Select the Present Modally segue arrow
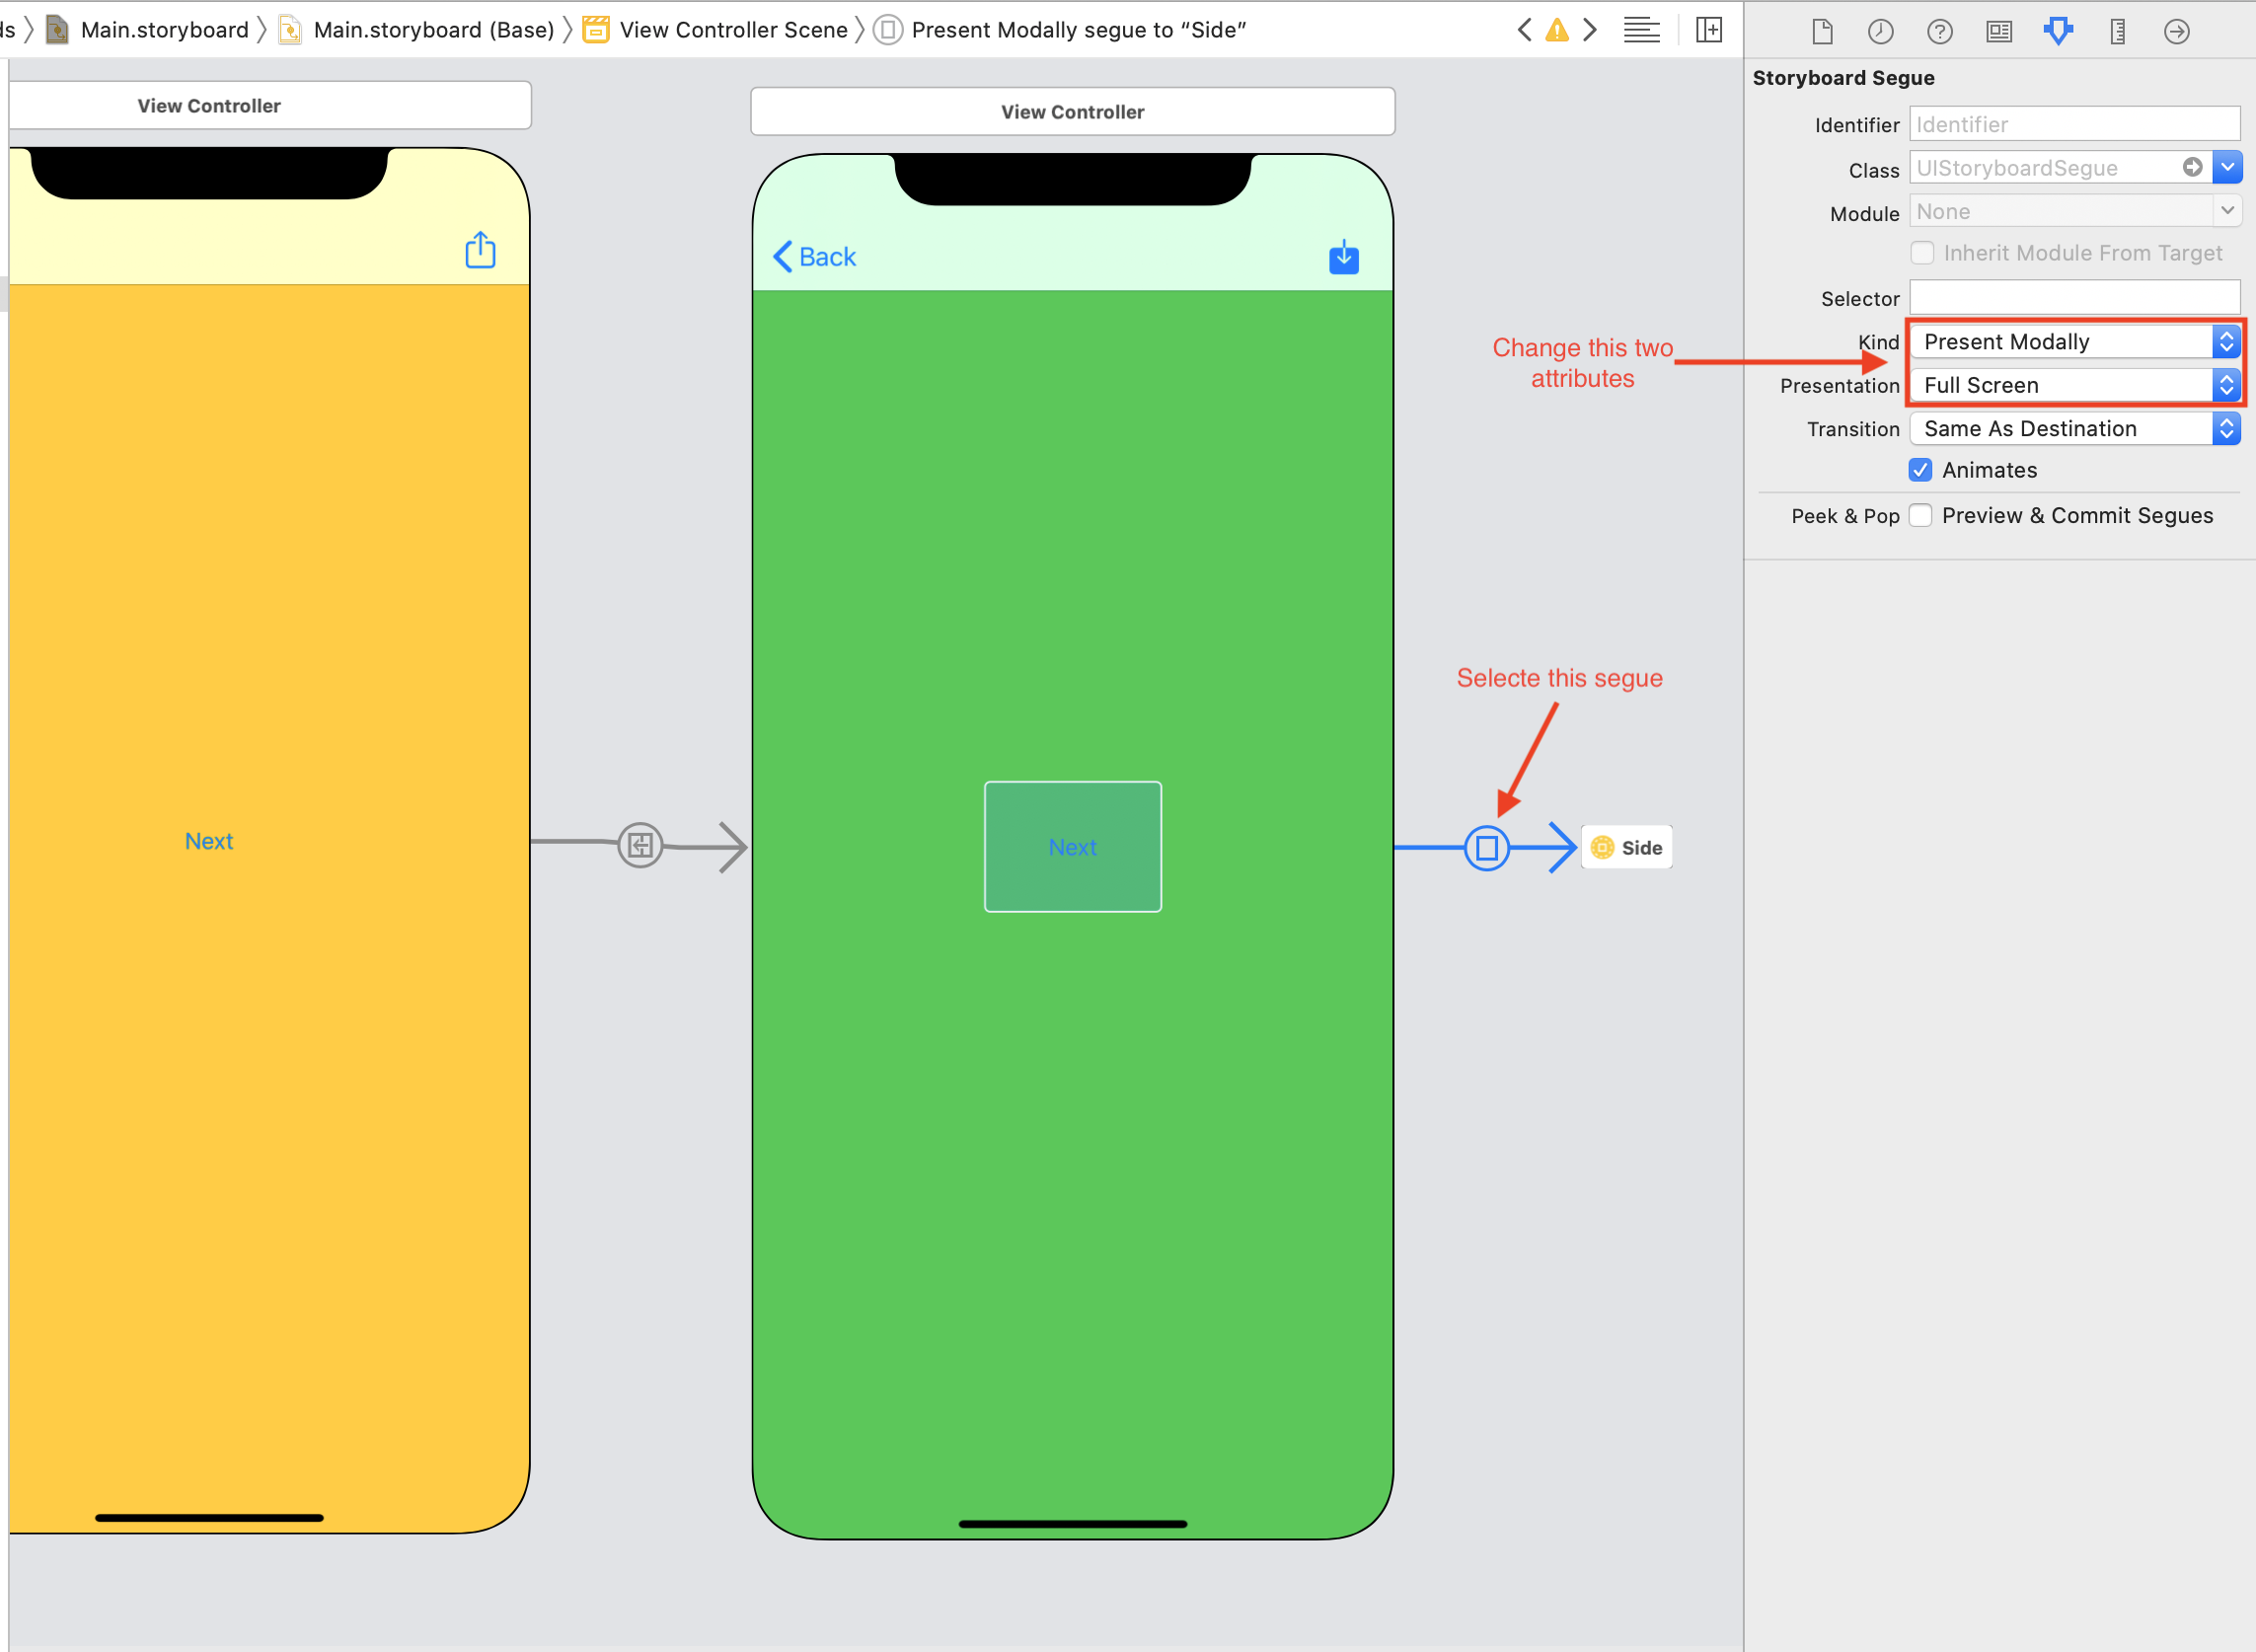2256x1652 pixels. [x=1485, y=846]
